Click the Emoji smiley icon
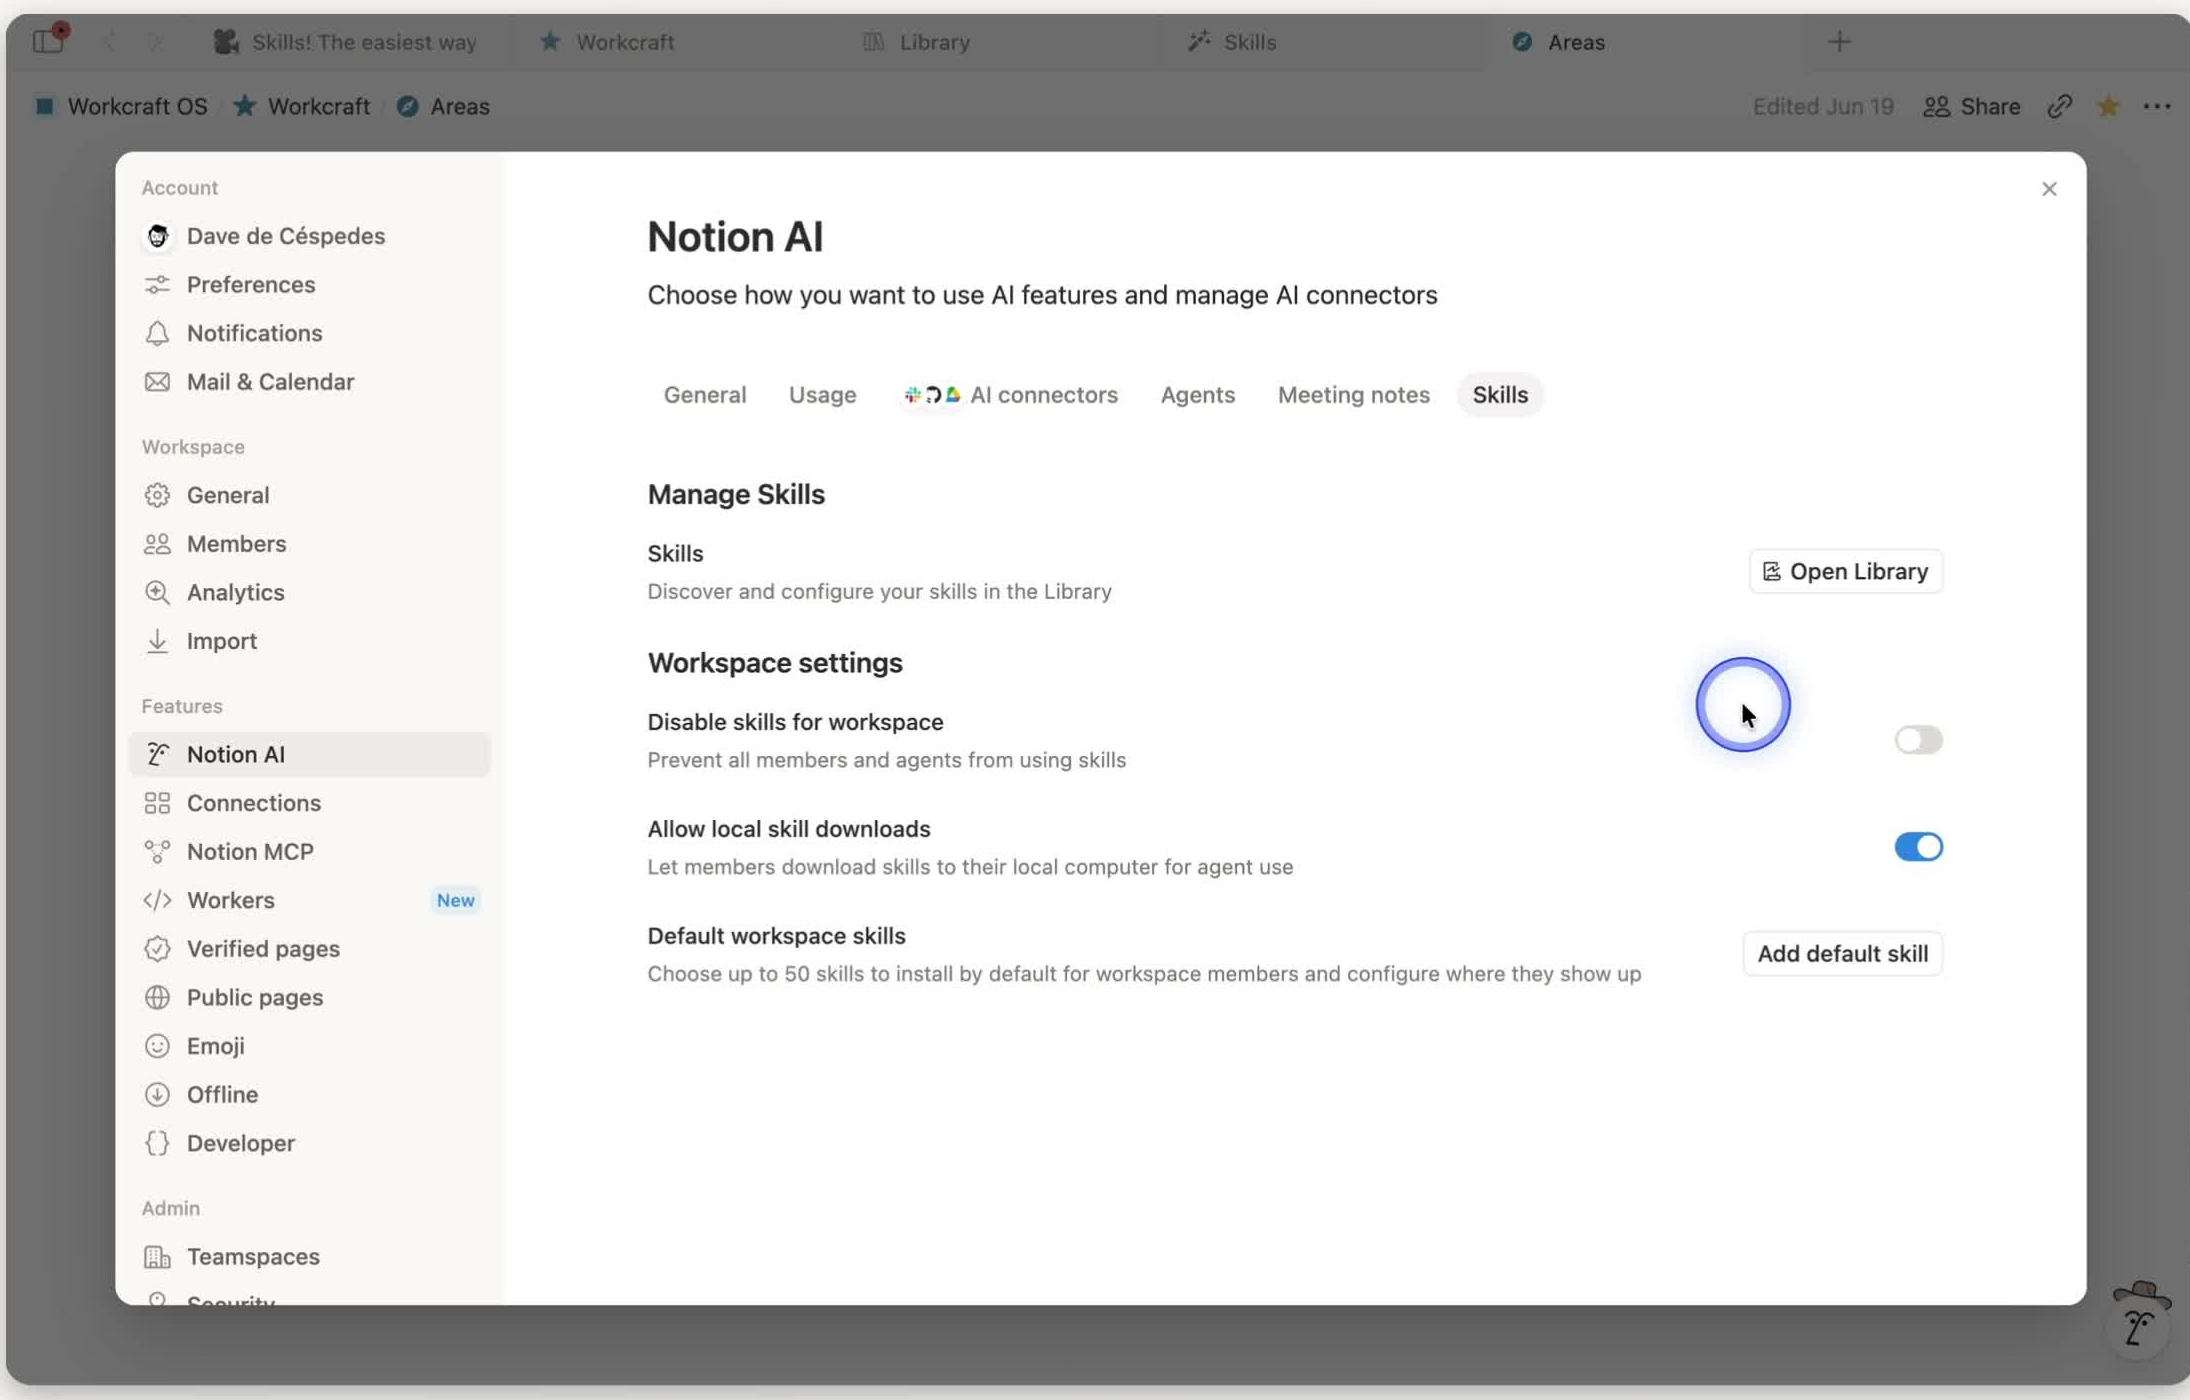Image resolution: width=2190 pixels, height=1400 pixels. (157, 1046)
